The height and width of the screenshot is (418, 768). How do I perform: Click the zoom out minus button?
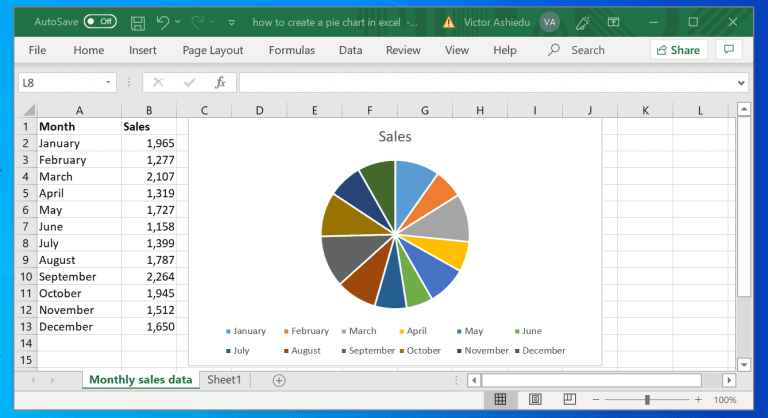[x=596, y=400]
